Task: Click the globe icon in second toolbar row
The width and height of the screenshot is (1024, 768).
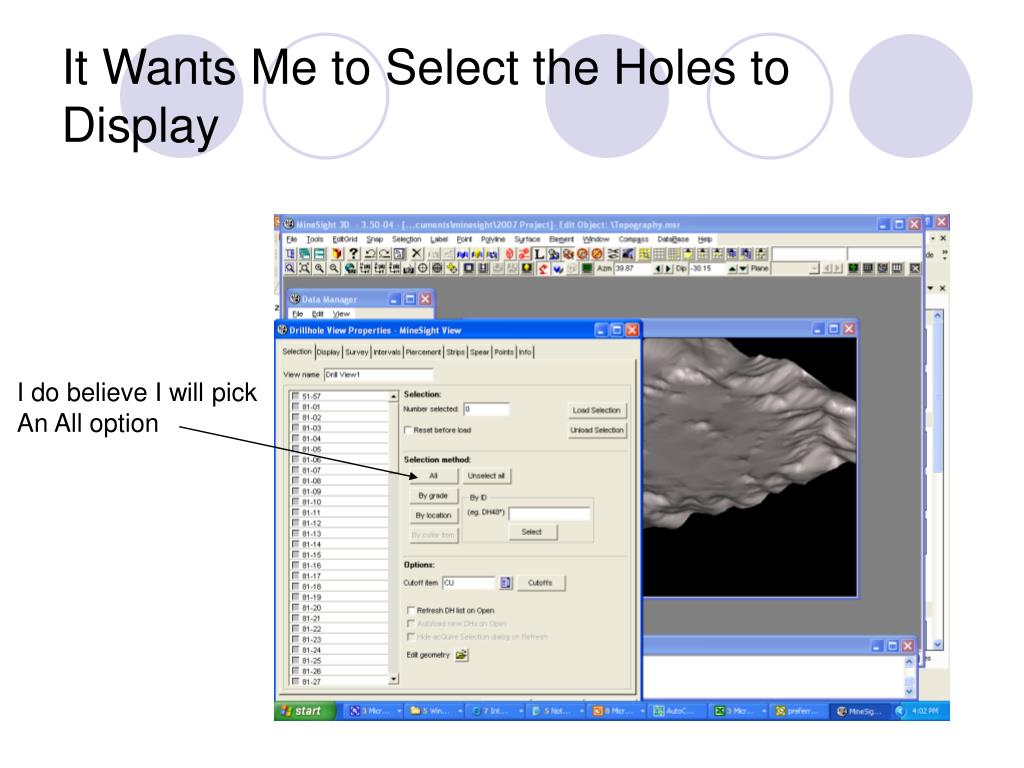Action: [349, 268]
